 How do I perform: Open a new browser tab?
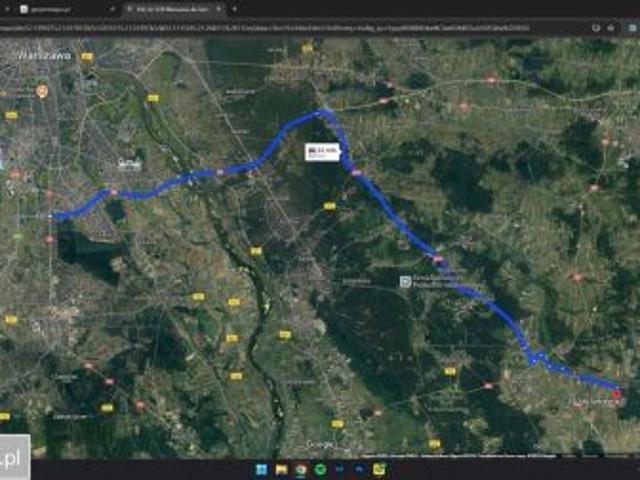pos(235,8)
